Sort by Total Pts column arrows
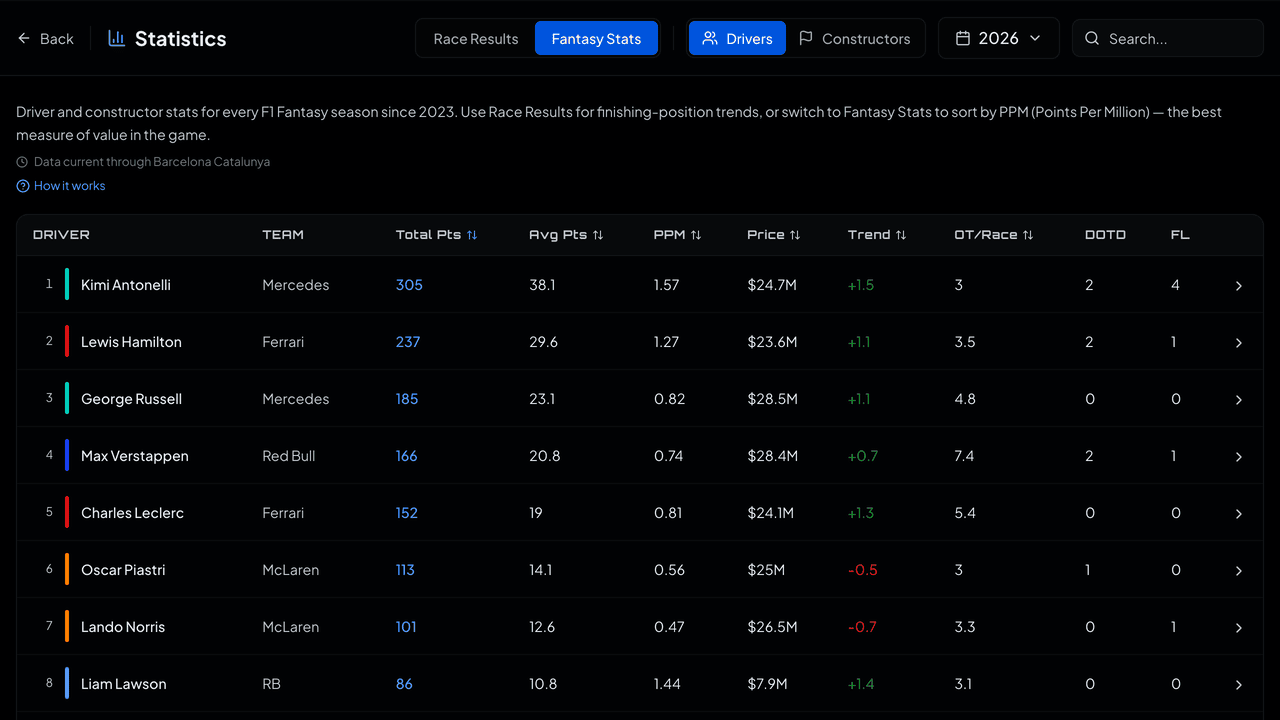 (x=472, y=235)
